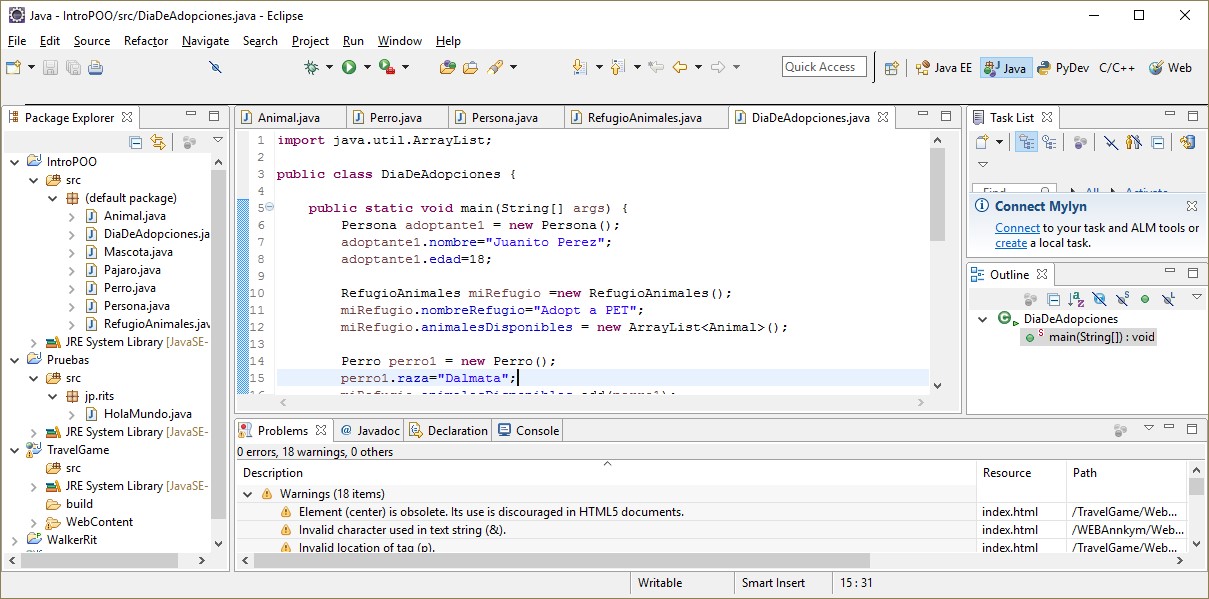The height and width of the screenshot is (599, 1209).
Task: Click the Print toolbar icon
Action: point(96,67)
